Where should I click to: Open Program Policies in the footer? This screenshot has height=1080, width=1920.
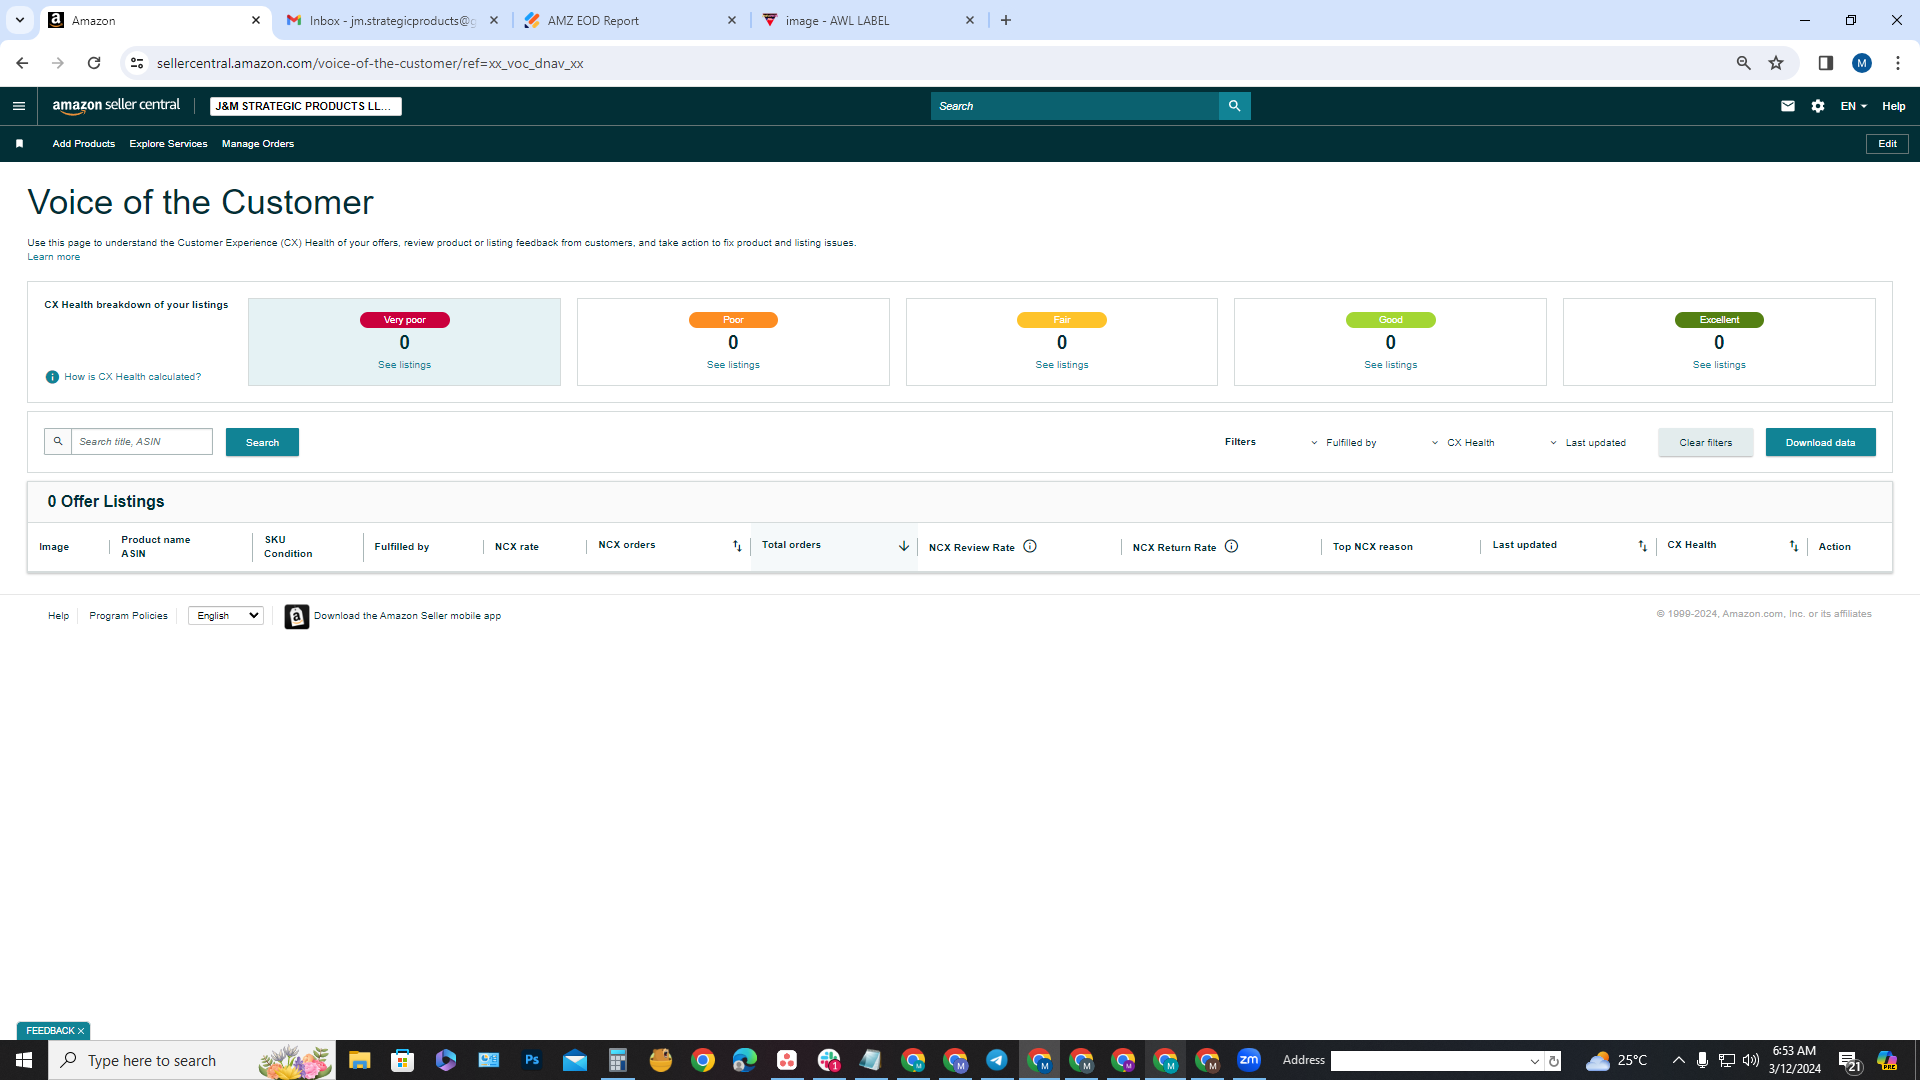click(x=128, y=616)
